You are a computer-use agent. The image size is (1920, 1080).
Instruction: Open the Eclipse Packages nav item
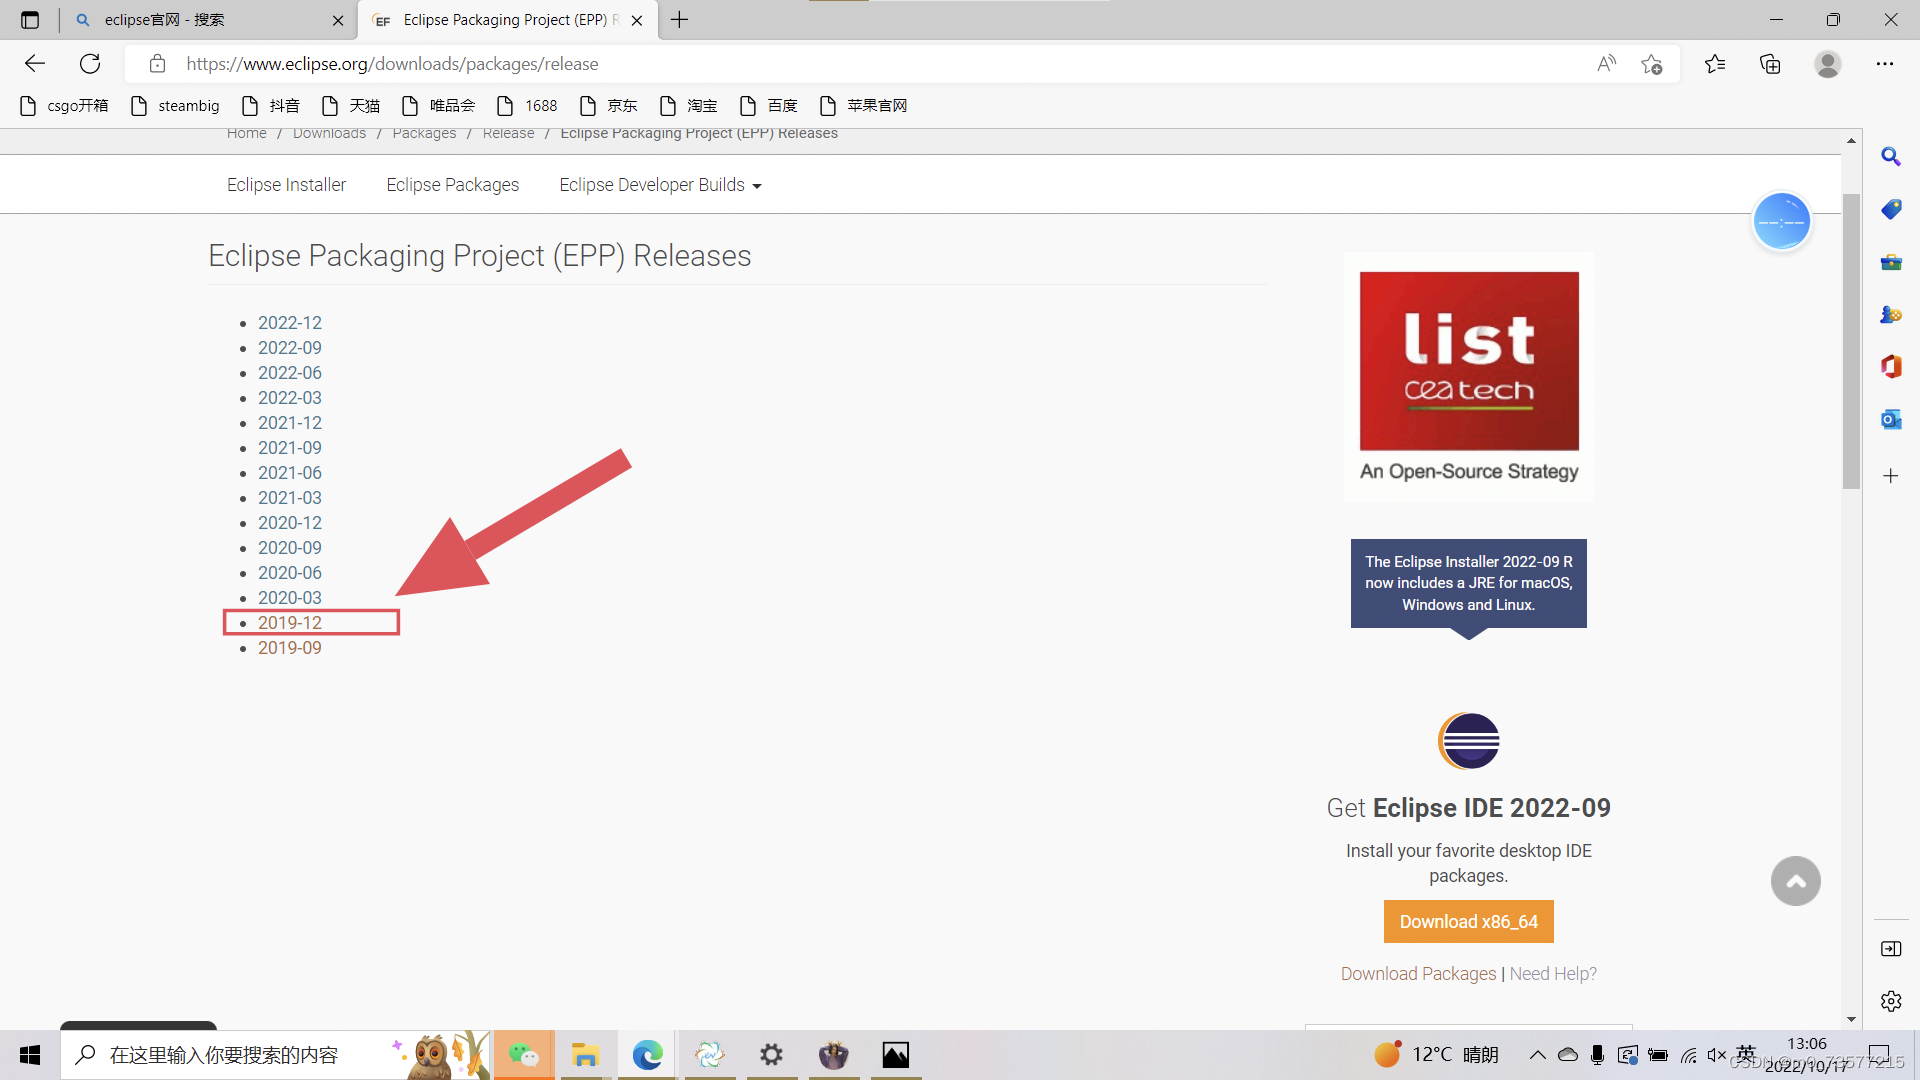tap(453, 185)
